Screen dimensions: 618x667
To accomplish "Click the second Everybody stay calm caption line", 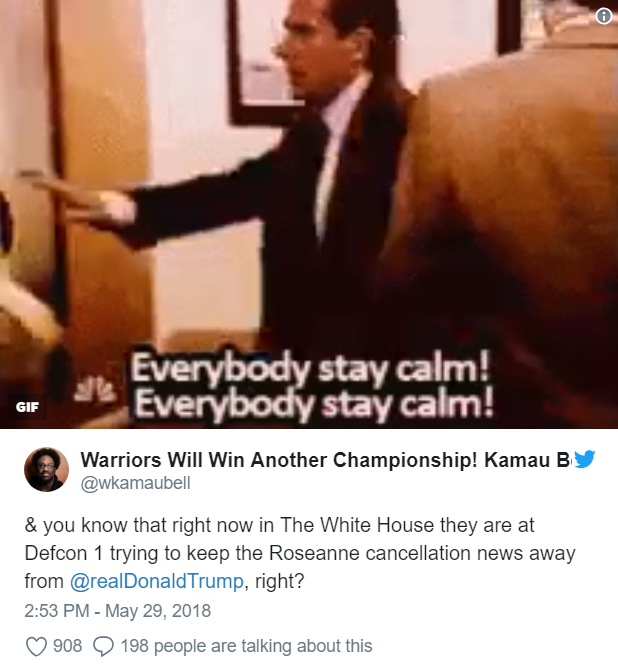I will 313,402.
